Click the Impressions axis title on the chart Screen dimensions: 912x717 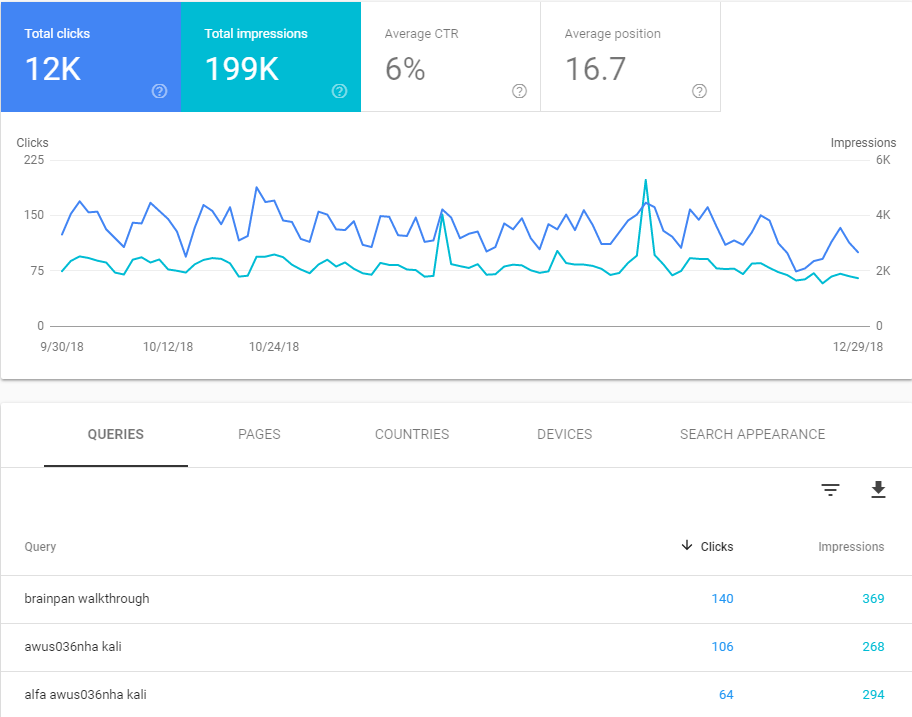(863, 143)
